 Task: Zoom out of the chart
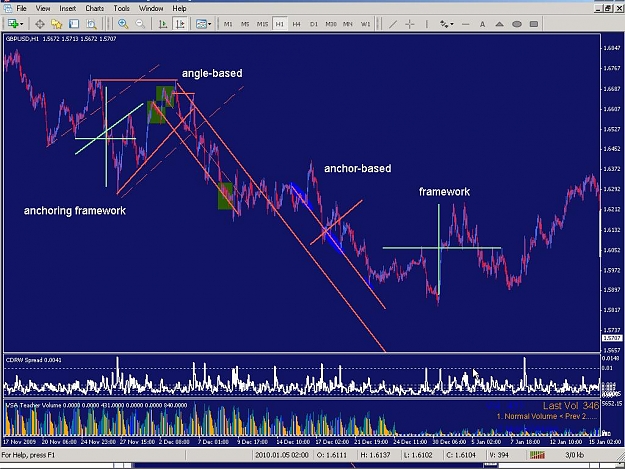140,24
